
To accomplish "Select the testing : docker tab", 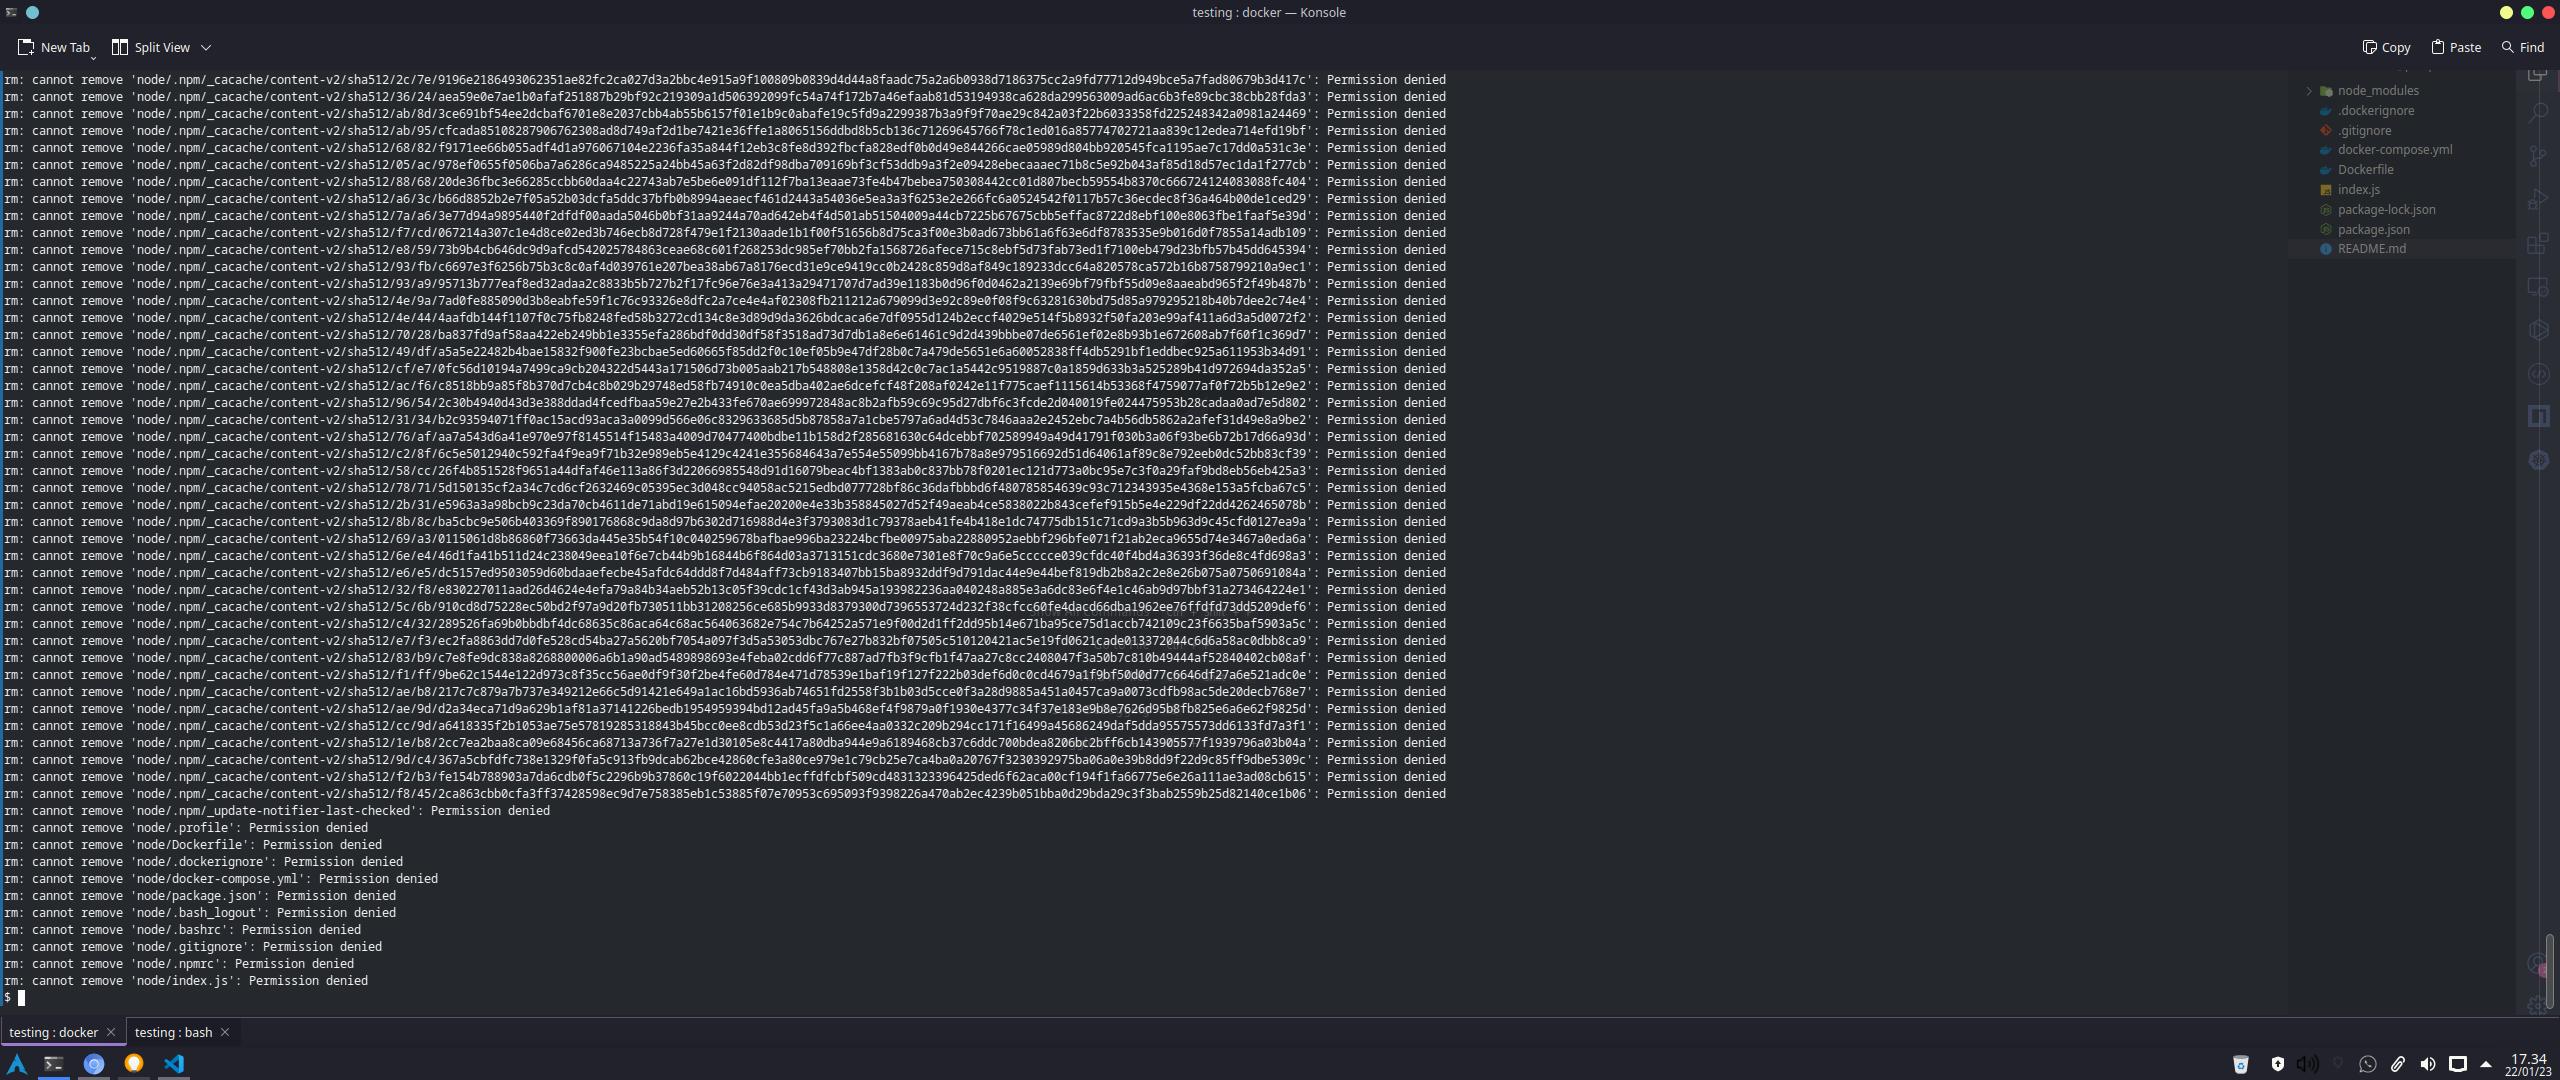I will (x=53, y=1032).
